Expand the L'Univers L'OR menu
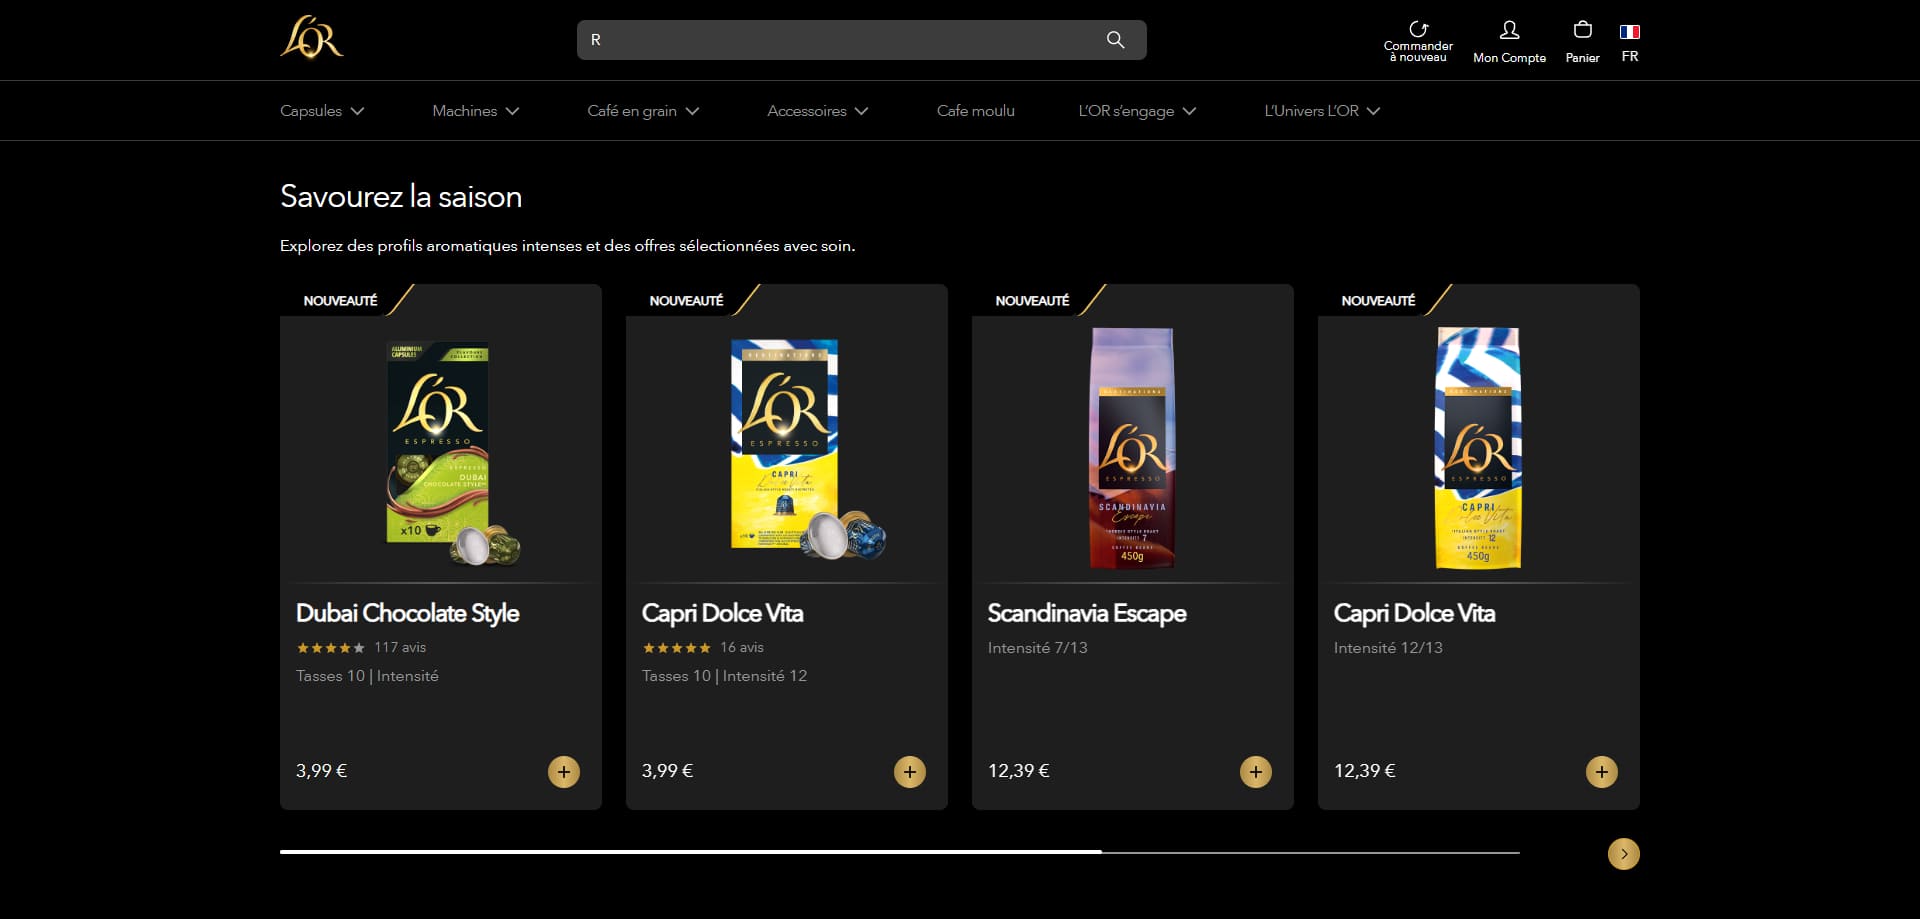Screen dimensions: 1920x919 point(1322,111)
